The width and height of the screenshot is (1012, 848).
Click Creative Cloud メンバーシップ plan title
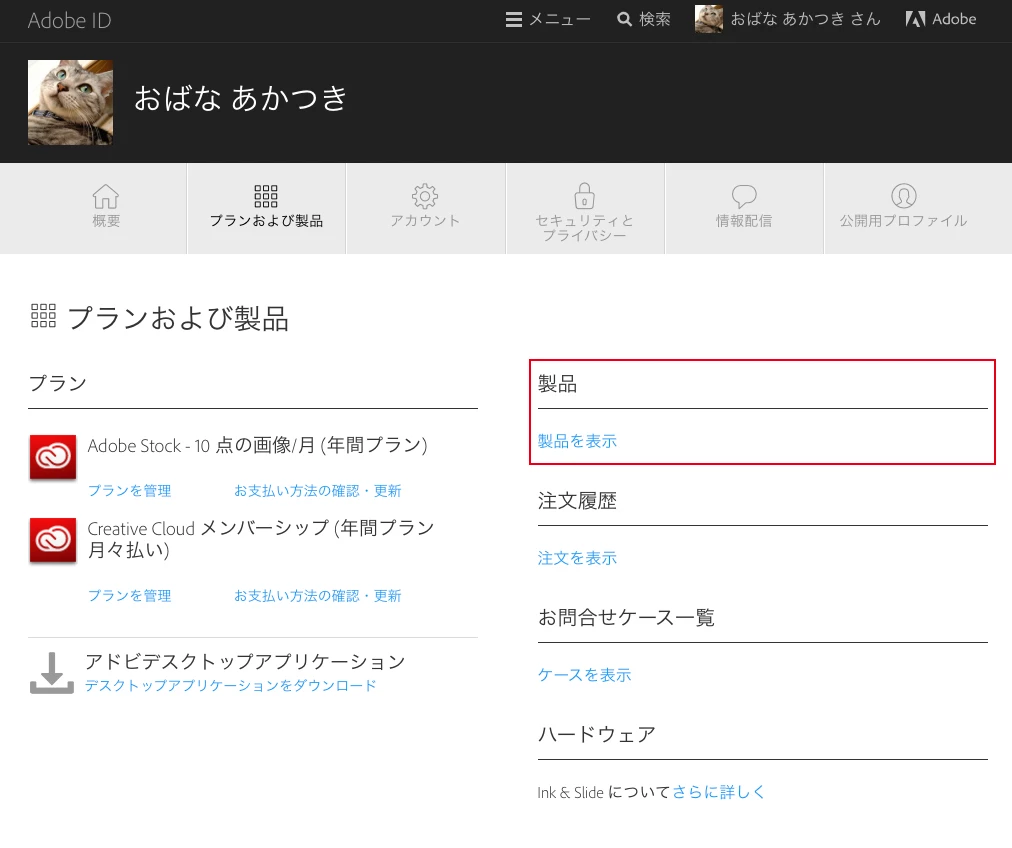coord(261,539)
